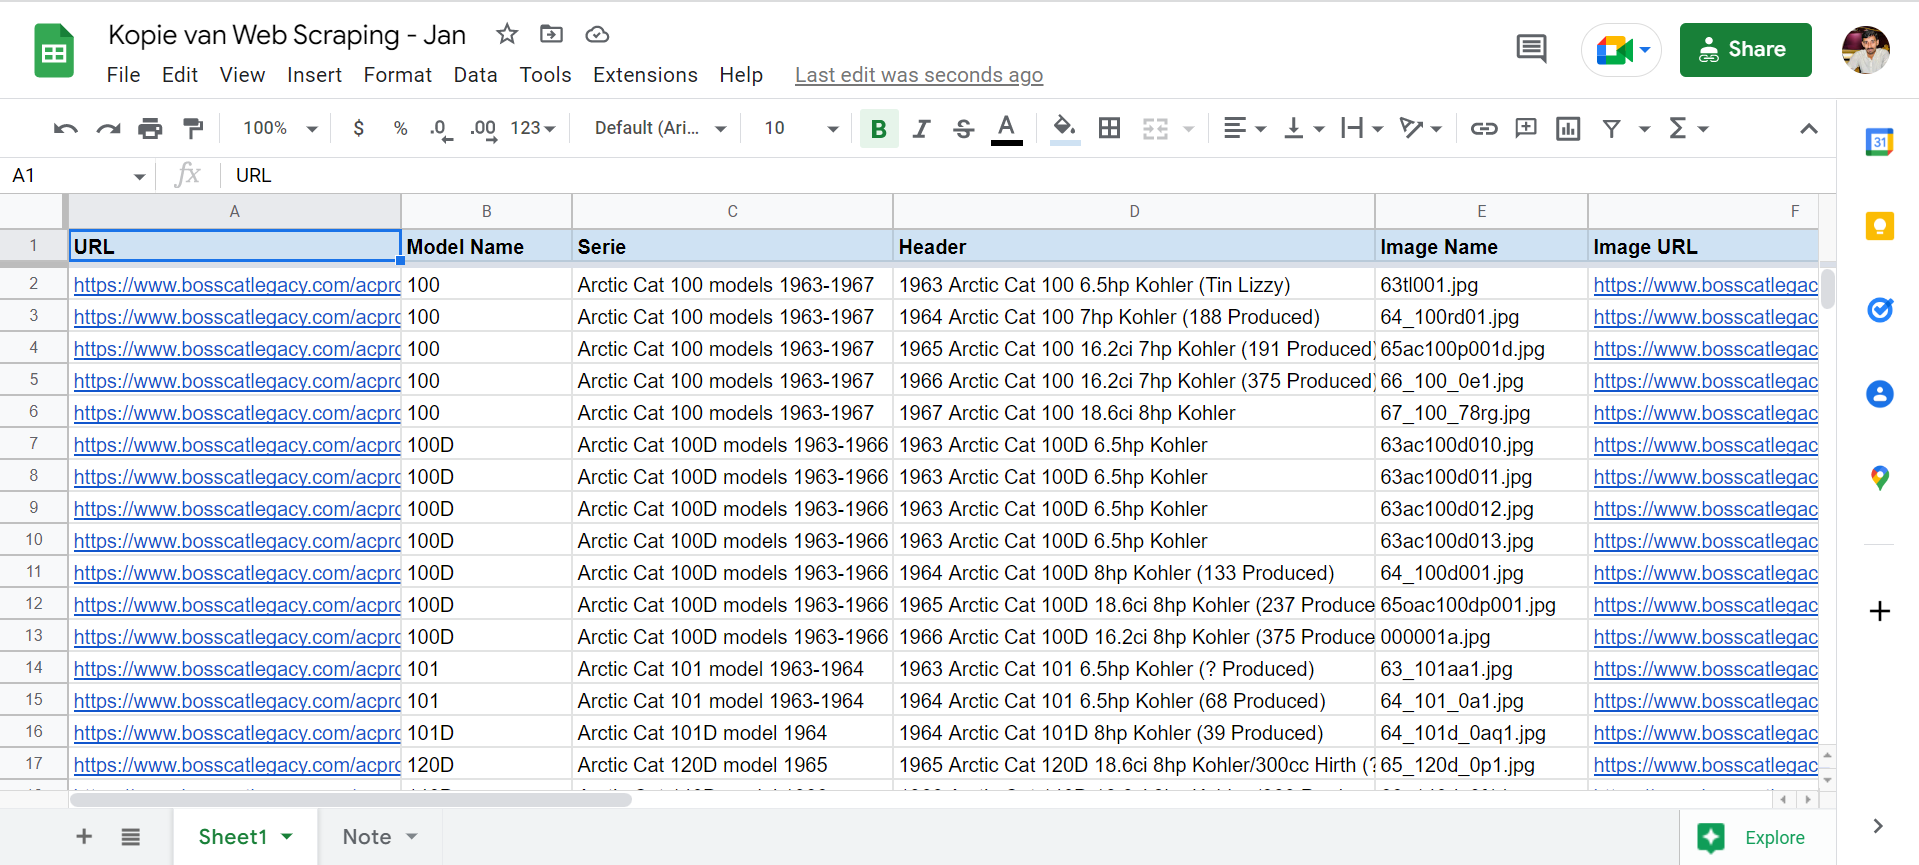This screenshot has width=1919, height=865.
Task: Hide the menus with the up chevron
Action: coord(1809,128)
